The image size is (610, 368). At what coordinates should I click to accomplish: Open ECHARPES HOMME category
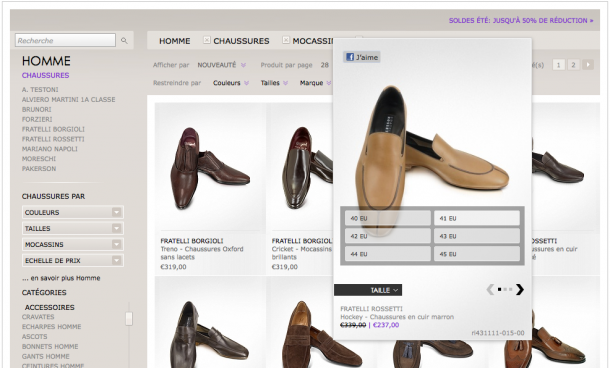(x=52, y=327)
